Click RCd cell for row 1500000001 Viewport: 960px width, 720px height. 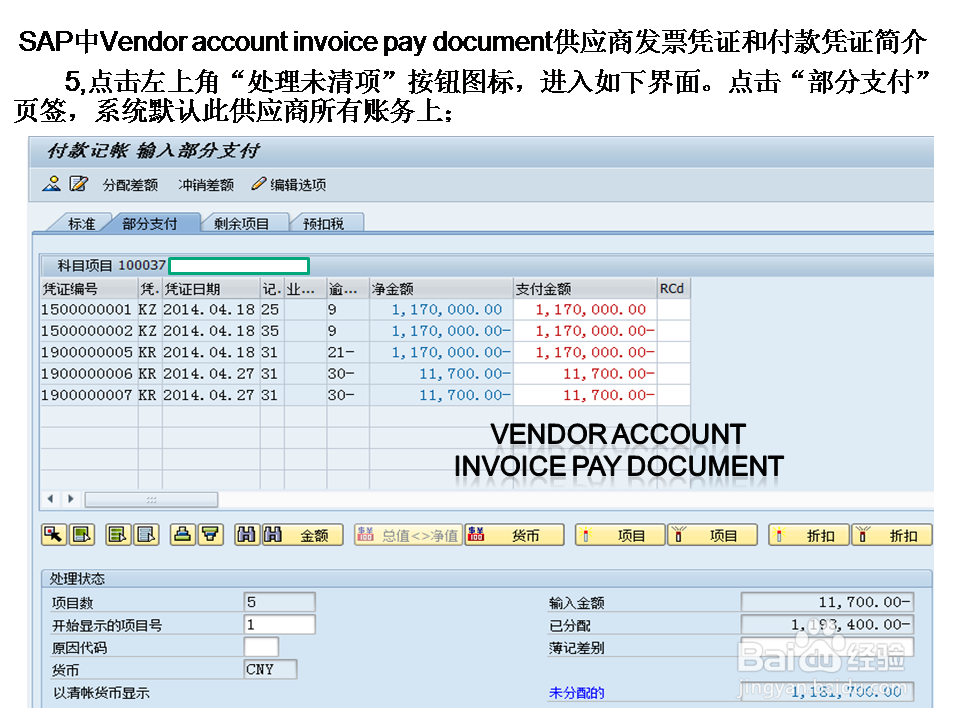(x=673, y=309)
